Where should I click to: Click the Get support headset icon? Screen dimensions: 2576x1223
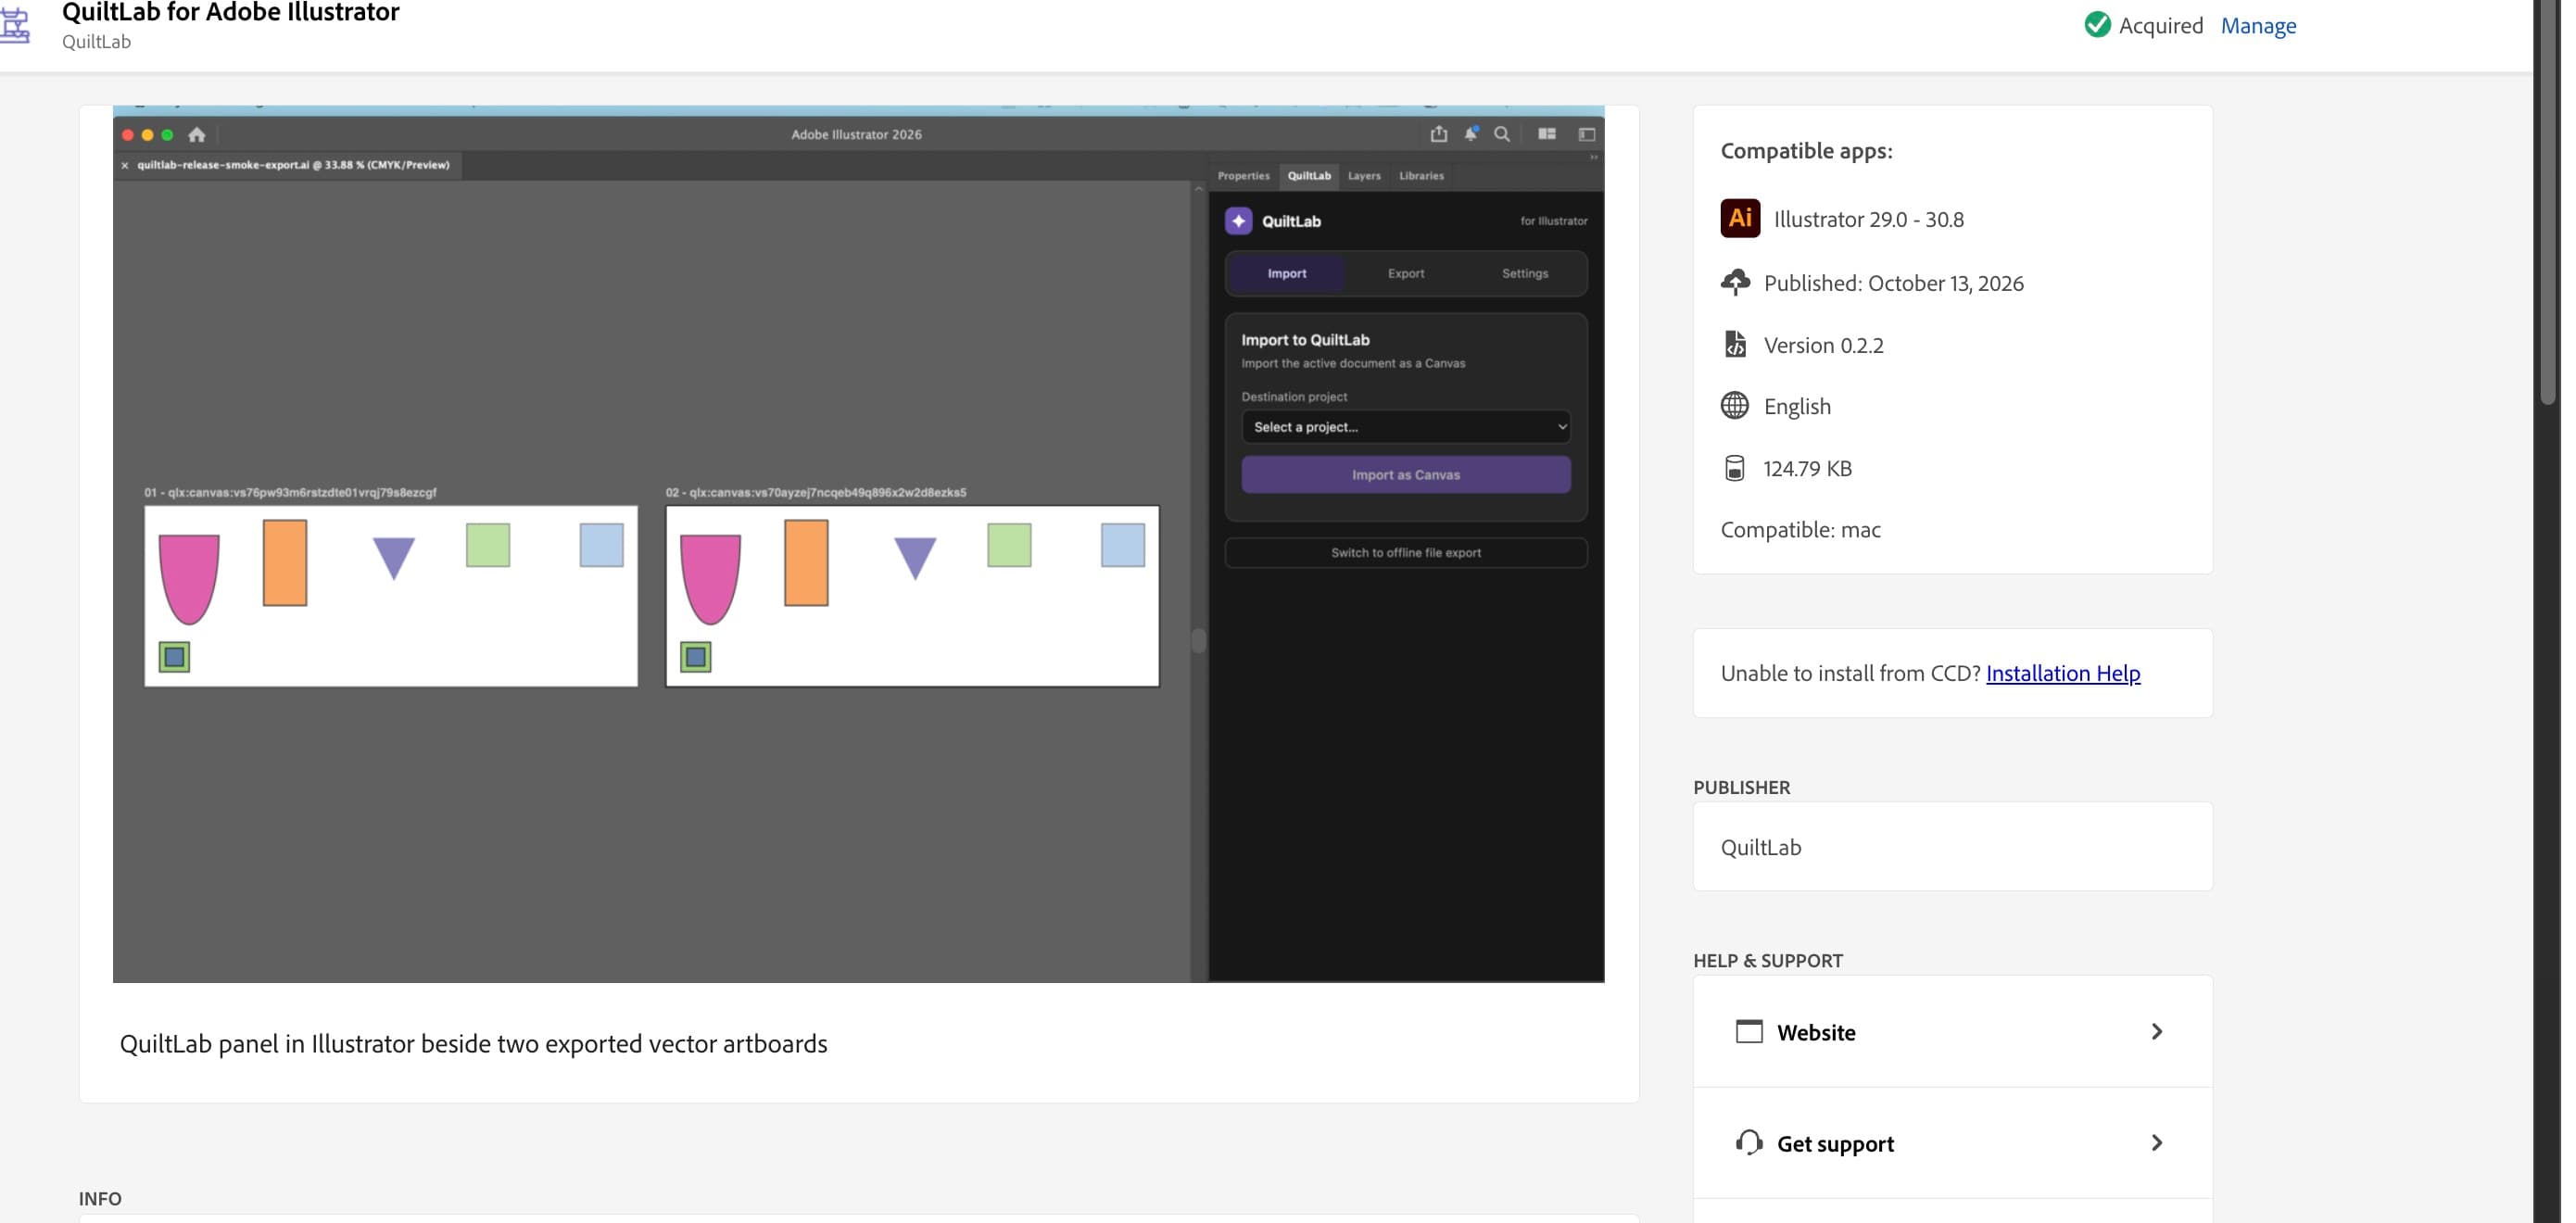coord(1749,1142)
